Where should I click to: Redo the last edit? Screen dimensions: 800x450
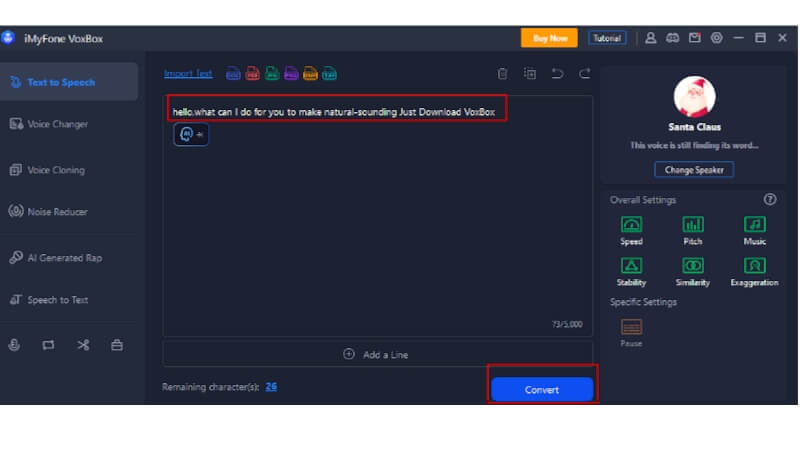pyautogui.click(x=585, y=73)
